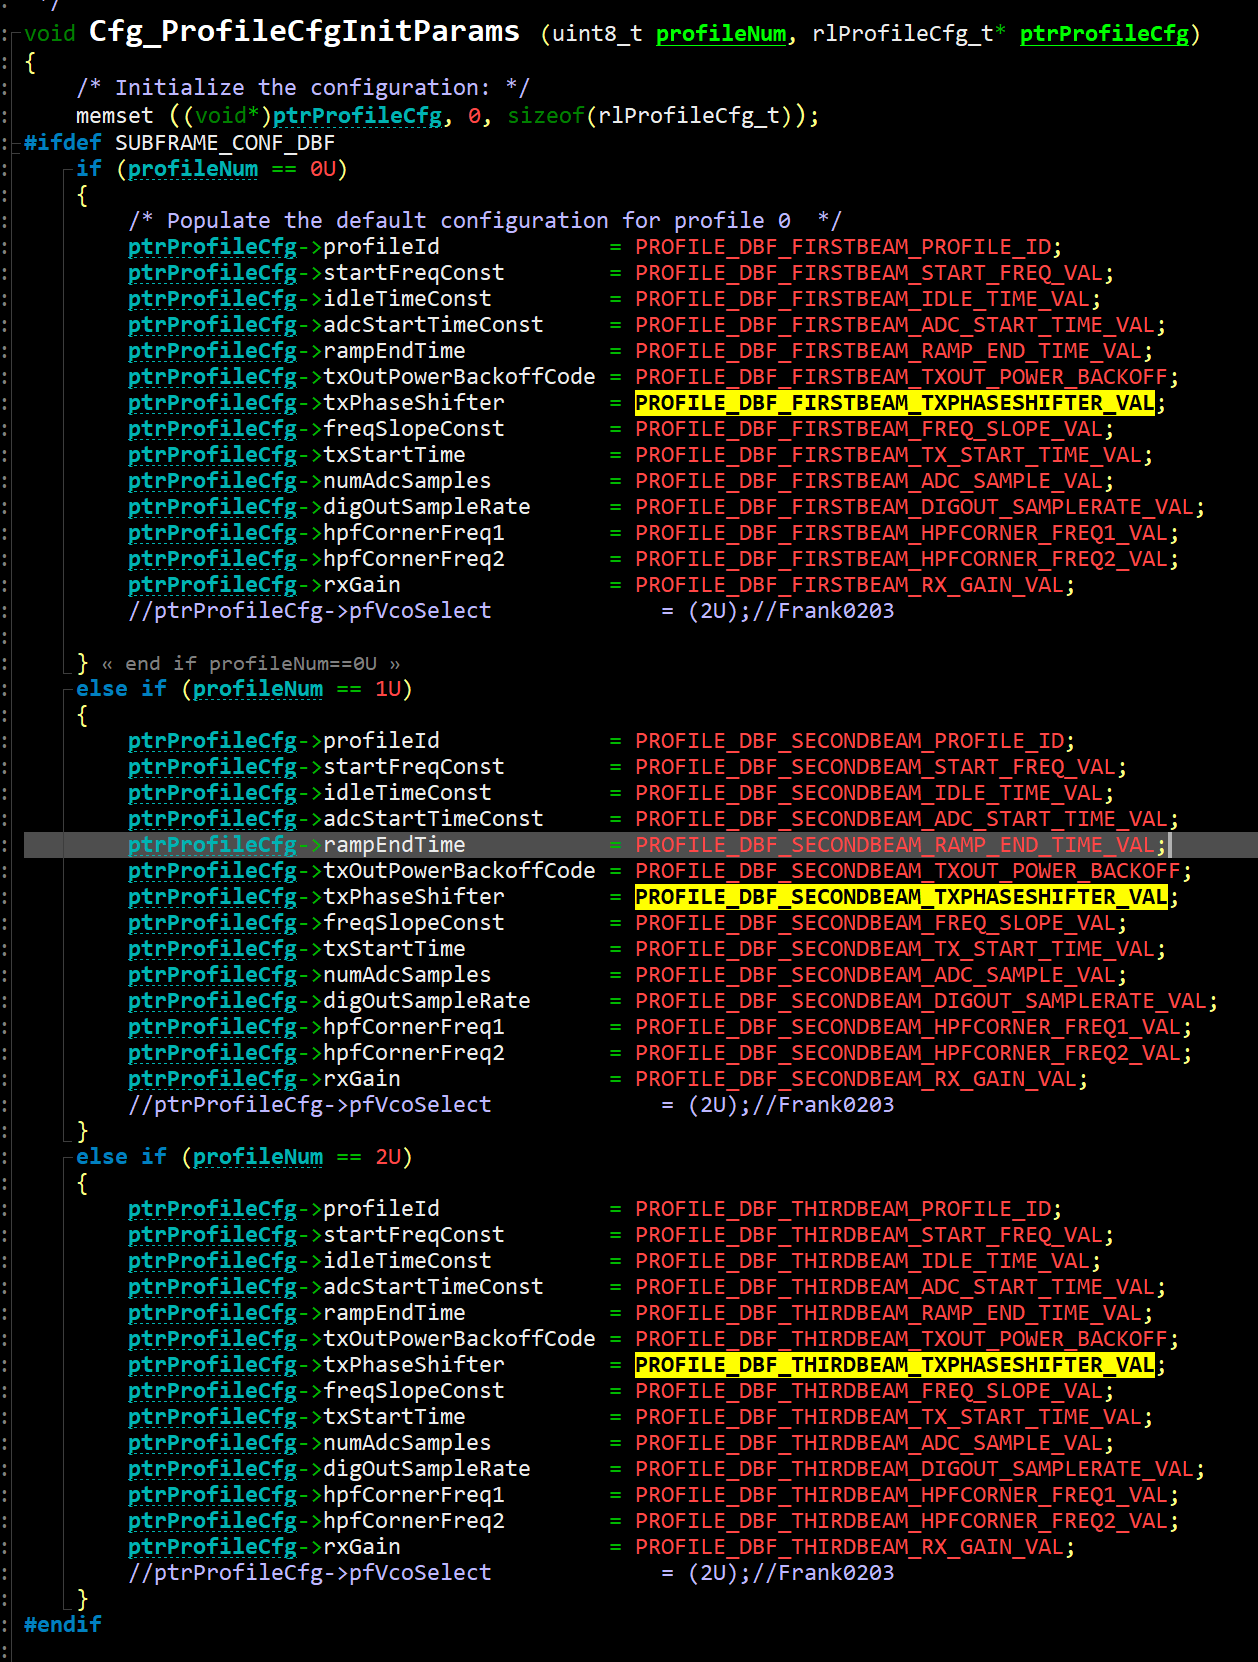Click PROFILE_DBF_THIRDBEAM_RAMP_END_TIME_VAL
The width and height of the screenshot is (1258, 1662).
(x=889, y=1313)
